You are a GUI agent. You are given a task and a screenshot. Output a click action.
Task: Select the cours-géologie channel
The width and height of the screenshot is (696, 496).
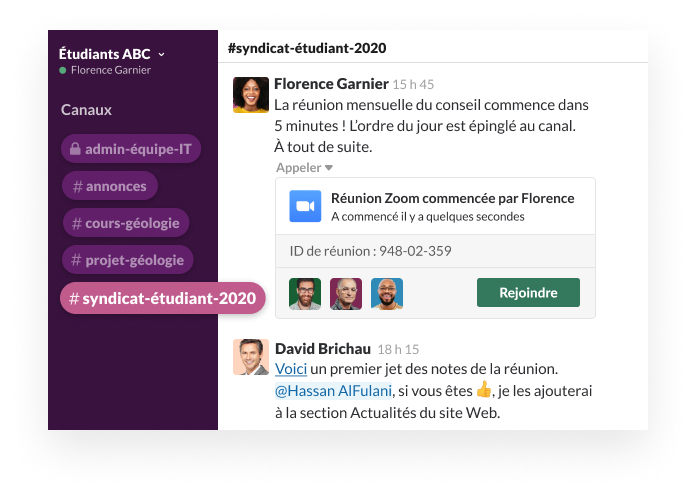click(125, 223)
